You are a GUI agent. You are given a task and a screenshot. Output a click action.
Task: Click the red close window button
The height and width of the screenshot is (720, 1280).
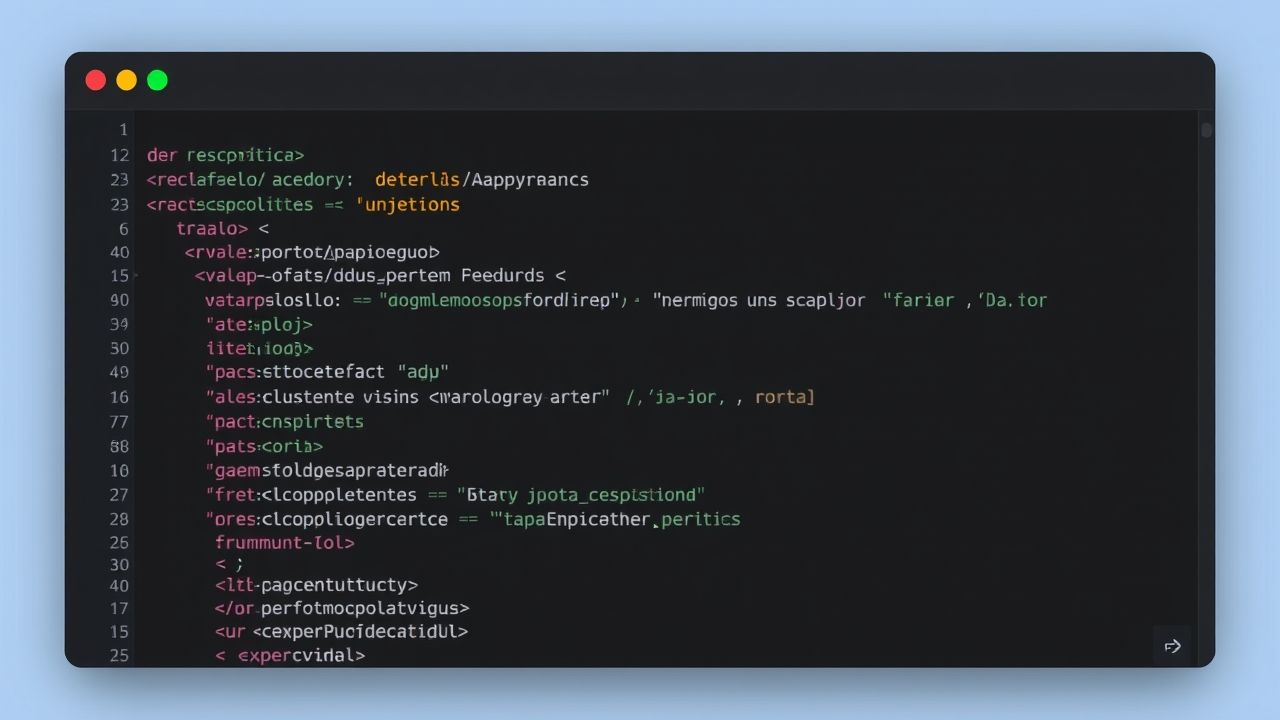(x=96, y=80)
